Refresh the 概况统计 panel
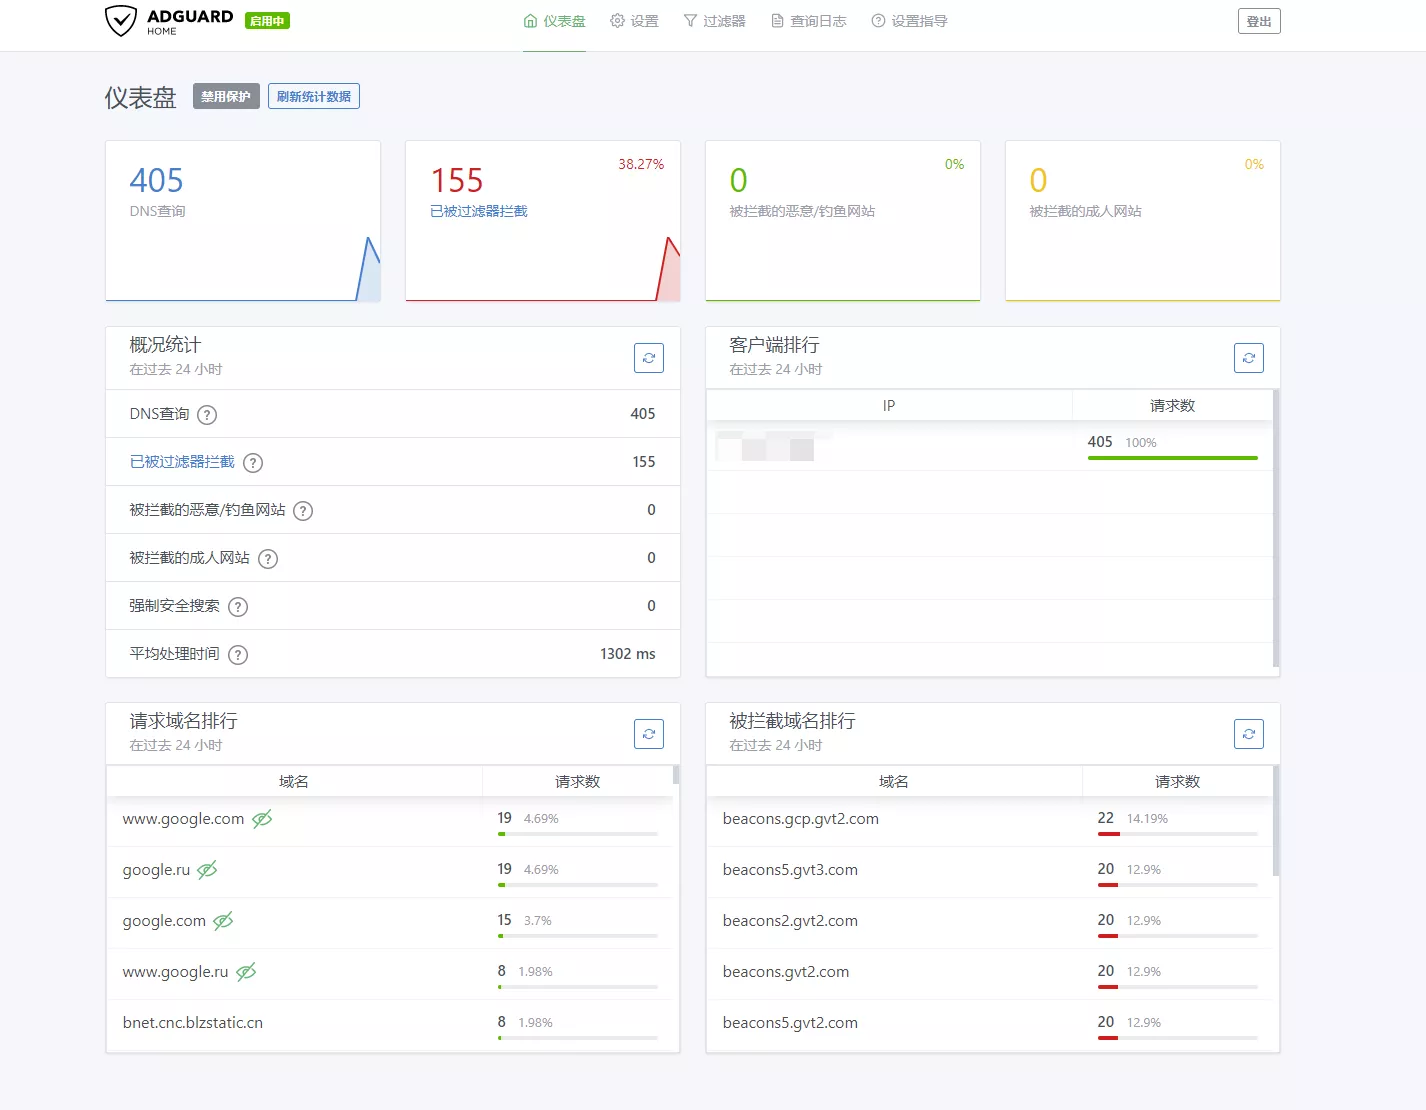 pos(649,358)
